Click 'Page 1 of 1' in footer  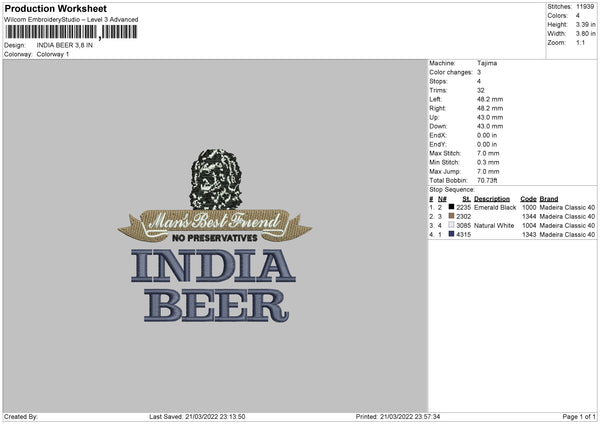[579, 416]
